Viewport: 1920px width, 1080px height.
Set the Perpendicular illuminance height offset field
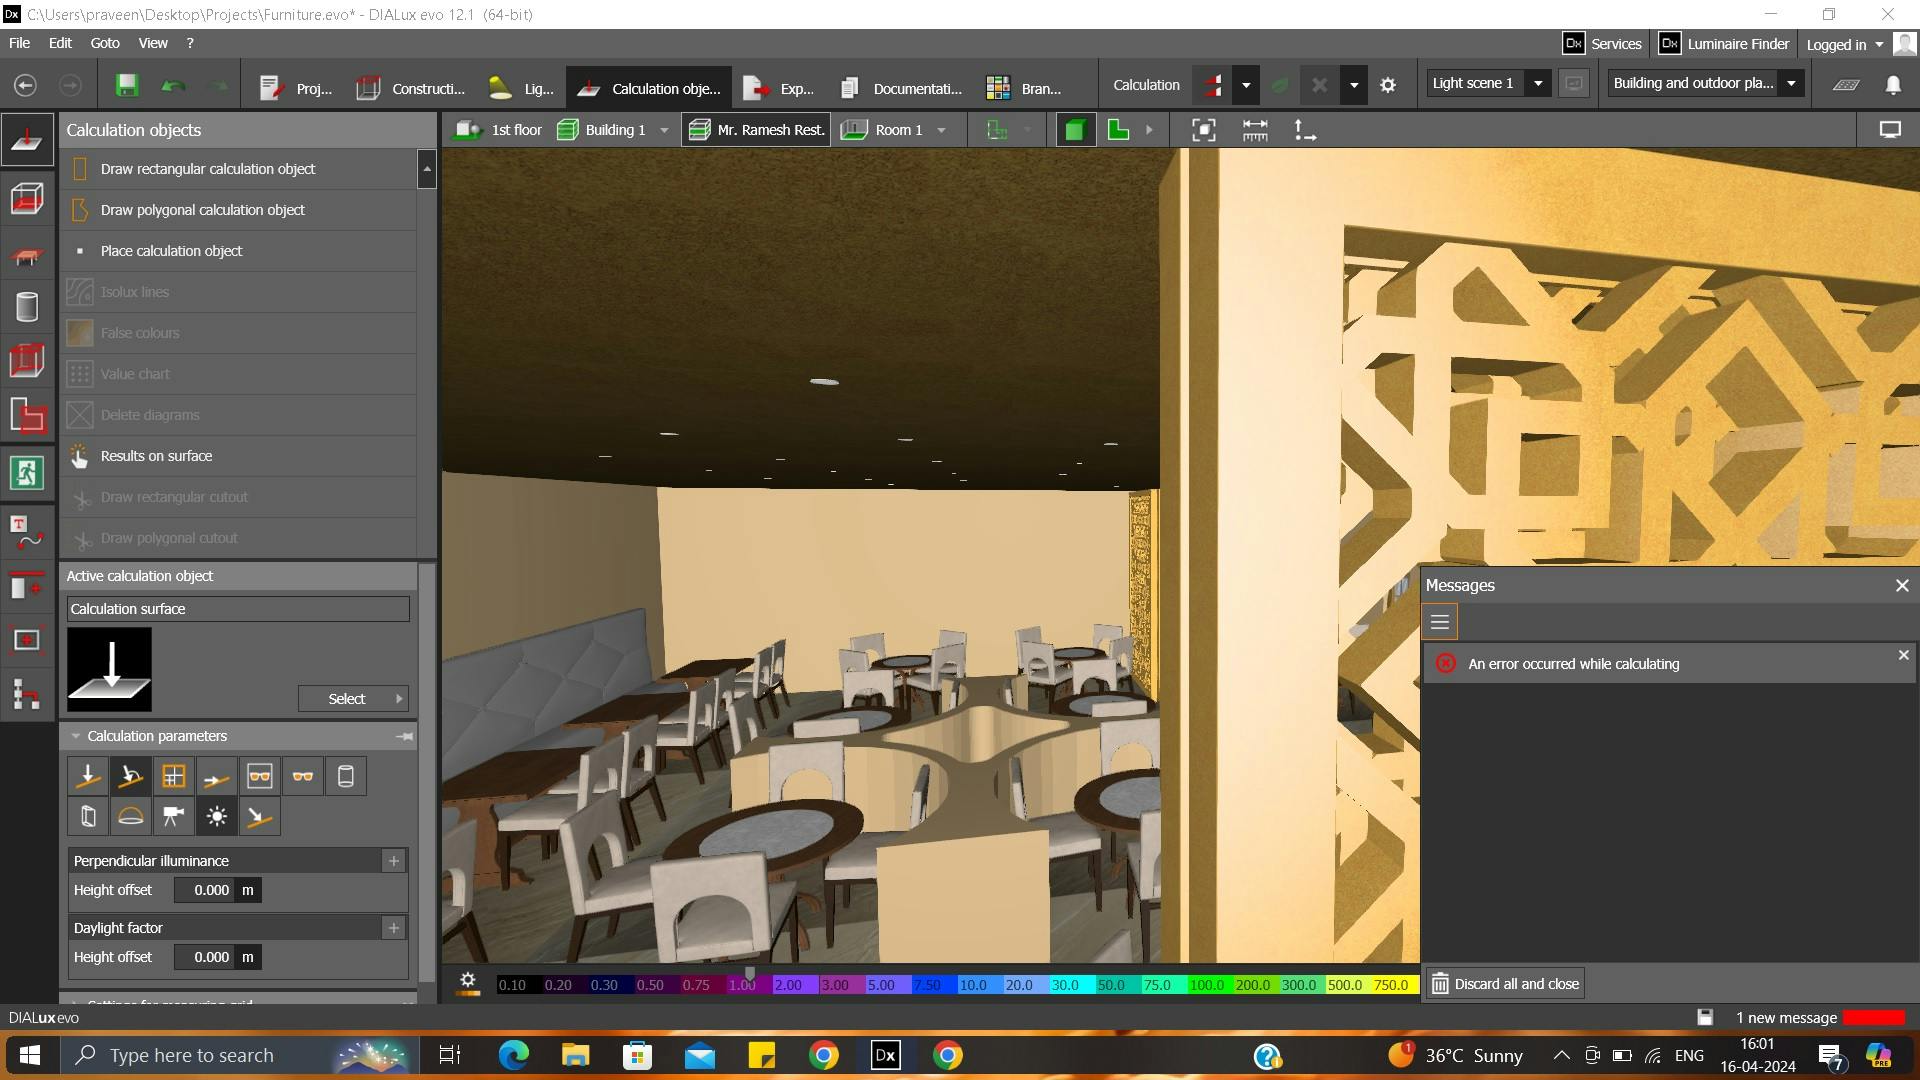click(x=207, y=889)
